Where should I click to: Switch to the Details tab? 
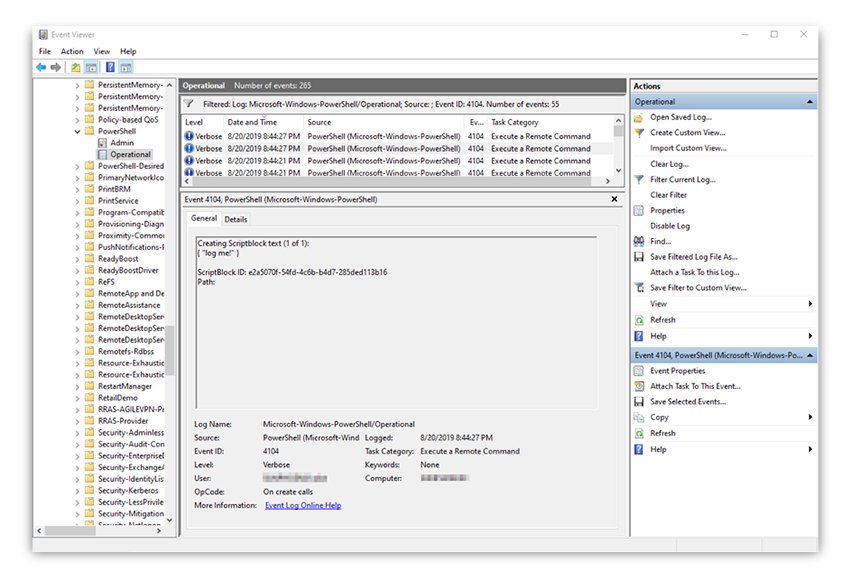pyautogui.click(x=236, y=219)
